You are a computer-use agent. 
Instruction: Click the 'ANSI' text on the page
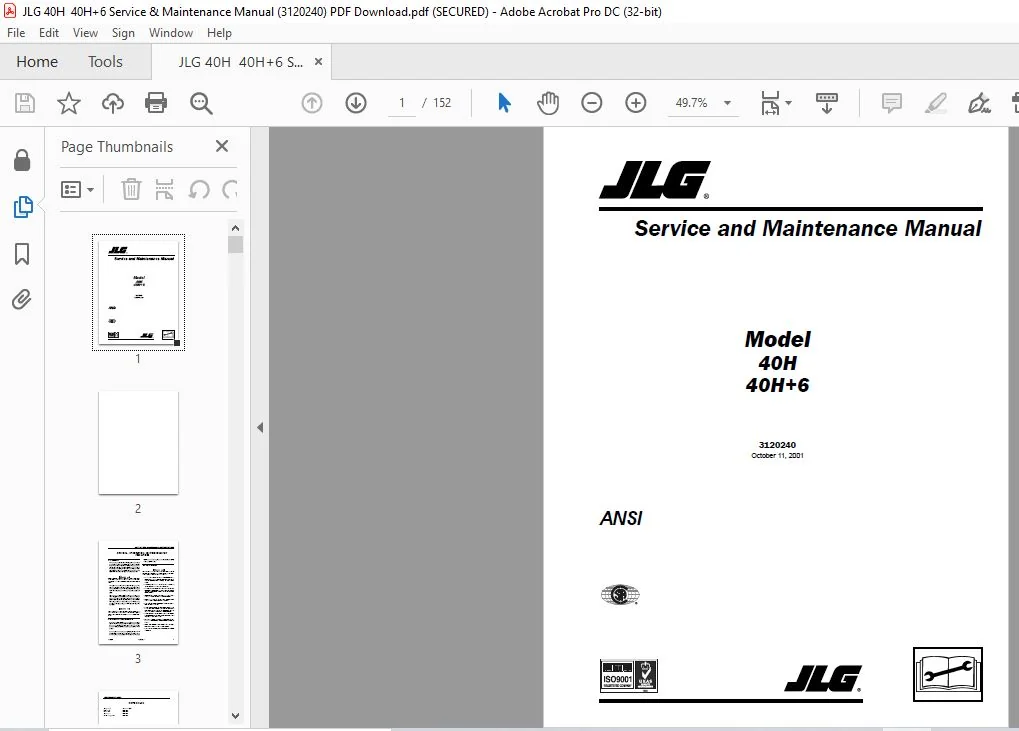pyautogui.click(x=621, y=518)
